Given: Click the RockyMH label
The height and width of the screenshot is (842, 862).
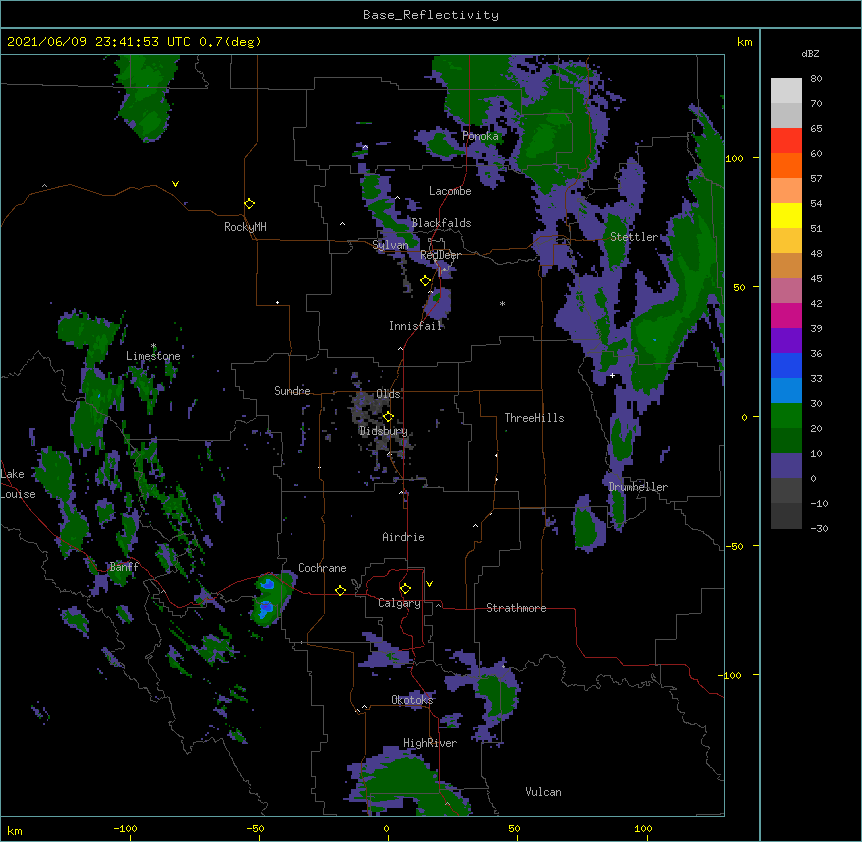Looking at the screenshot, I should coord(245,227).
